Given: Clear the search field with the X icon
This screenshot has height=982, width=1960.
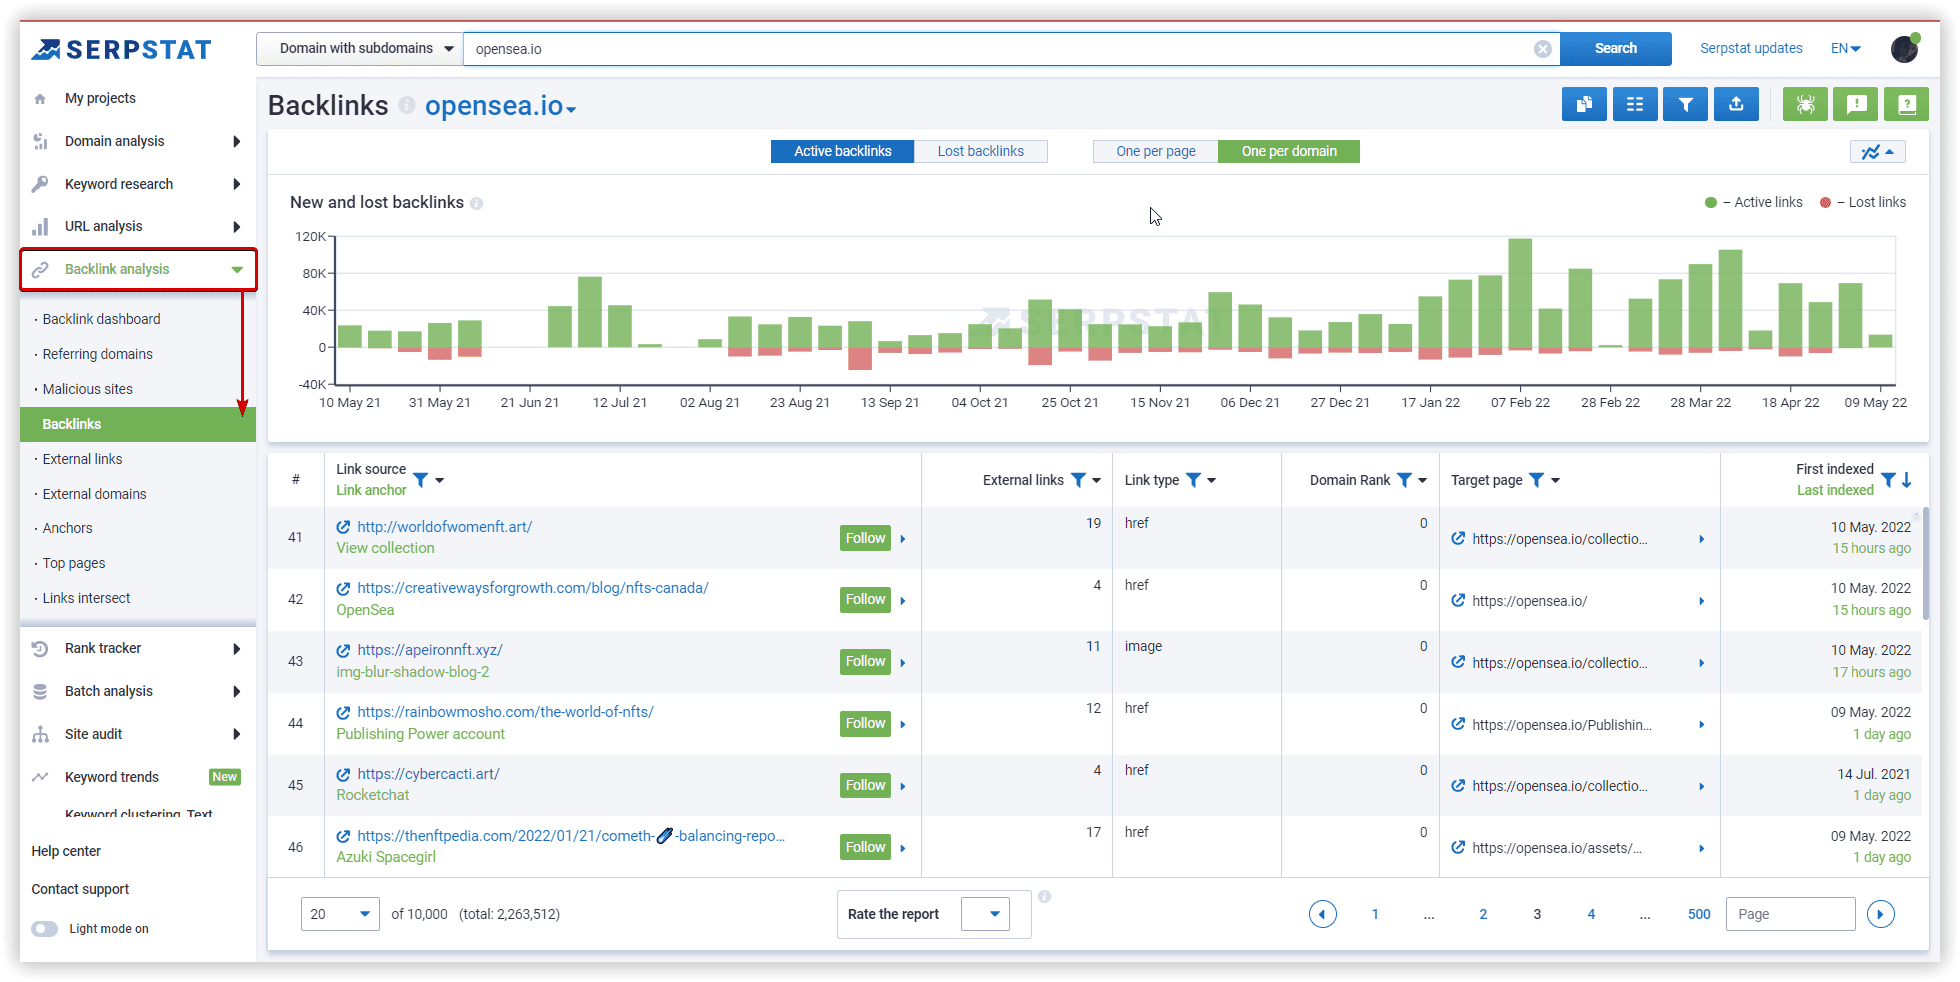Looking at the screenshot, I should click(1543, 49).
